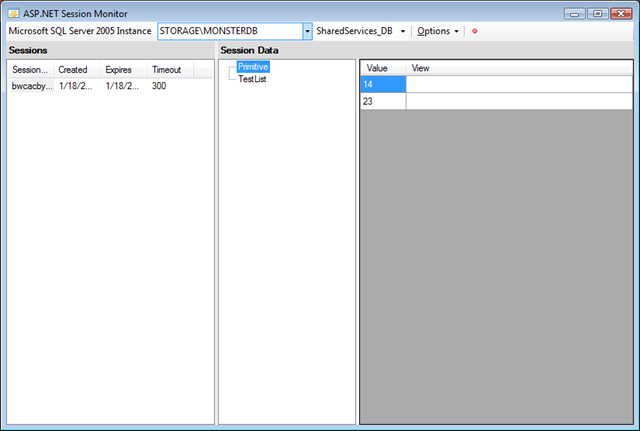Select the cell with value 23
640x431 pixels.
point(383,101)
